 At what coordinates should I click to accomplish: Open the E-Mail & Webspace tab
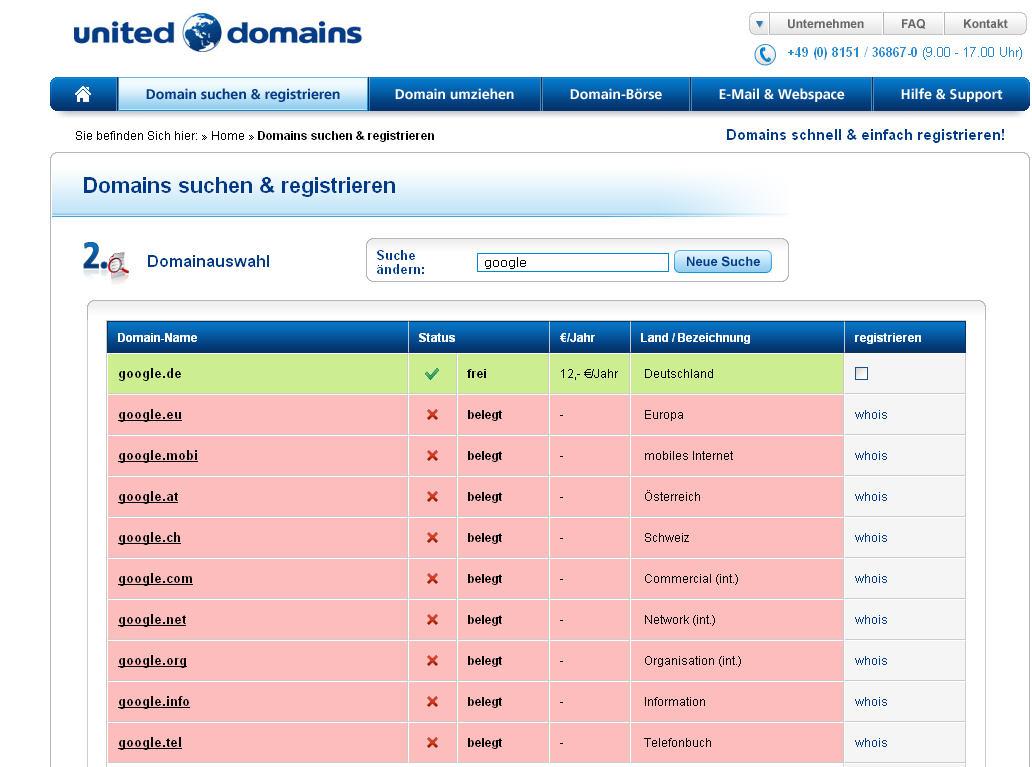(781, 94)
